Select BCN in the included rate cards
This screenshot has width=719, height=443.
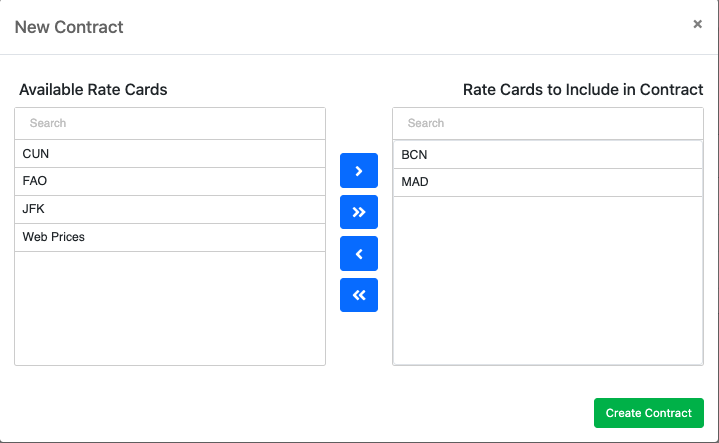coord(548,155)
